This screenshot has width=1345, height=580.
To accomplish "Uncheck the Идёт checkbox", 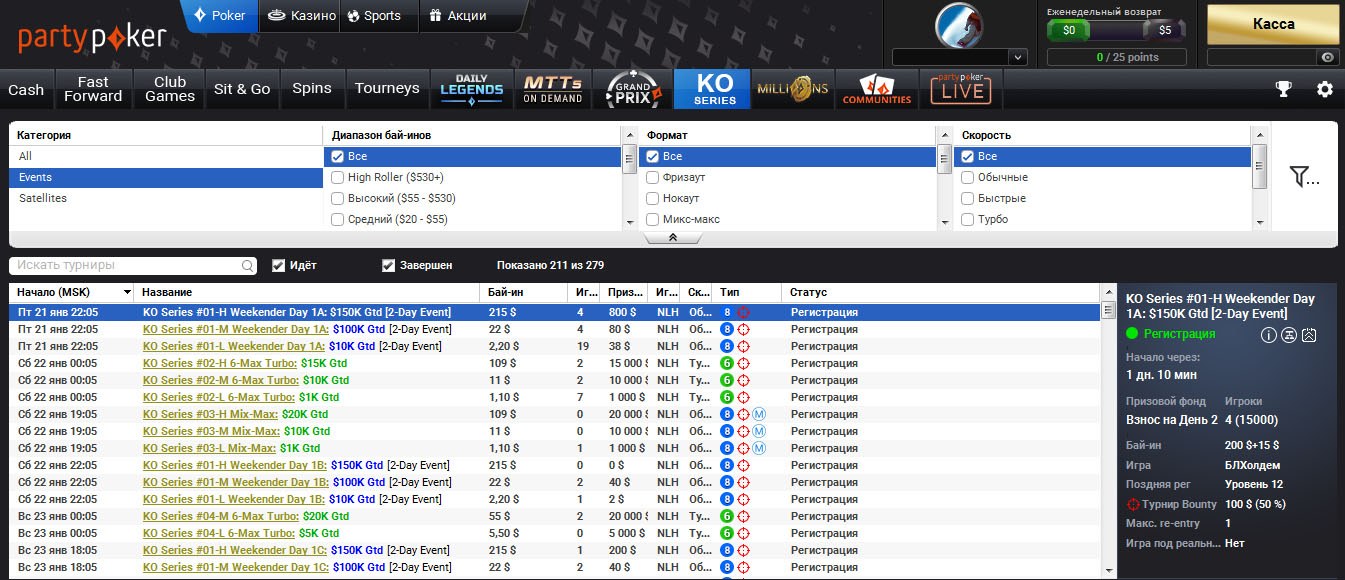I will tap(279, 265).
